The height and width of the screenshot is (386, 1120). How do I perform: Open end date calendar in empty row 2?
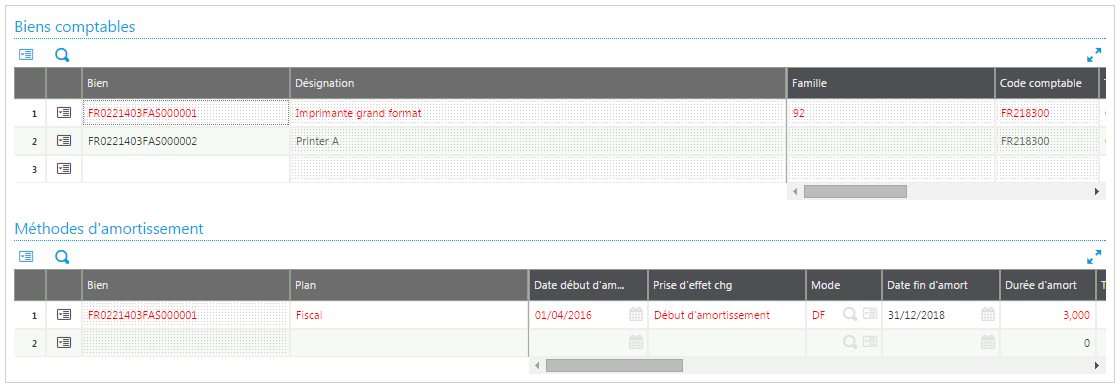point(987,342)
